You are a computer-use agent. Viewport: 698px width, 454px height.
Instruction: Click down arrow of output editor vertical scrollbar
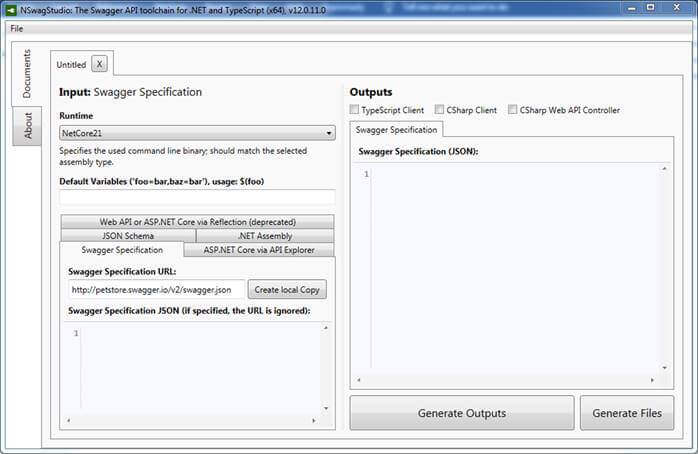click(664, 368)
